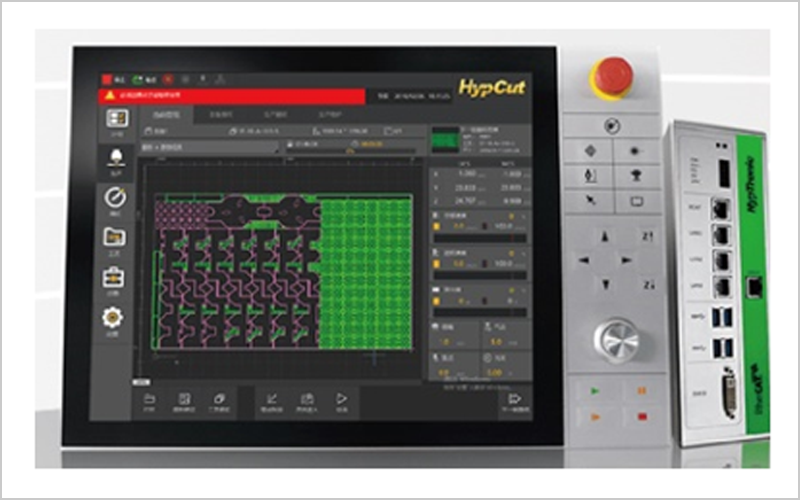Image resolution: width=800 pixels, height=500 pixels.
Task: Open the dropdown below the toolbar row
Action: click(210, 147)
